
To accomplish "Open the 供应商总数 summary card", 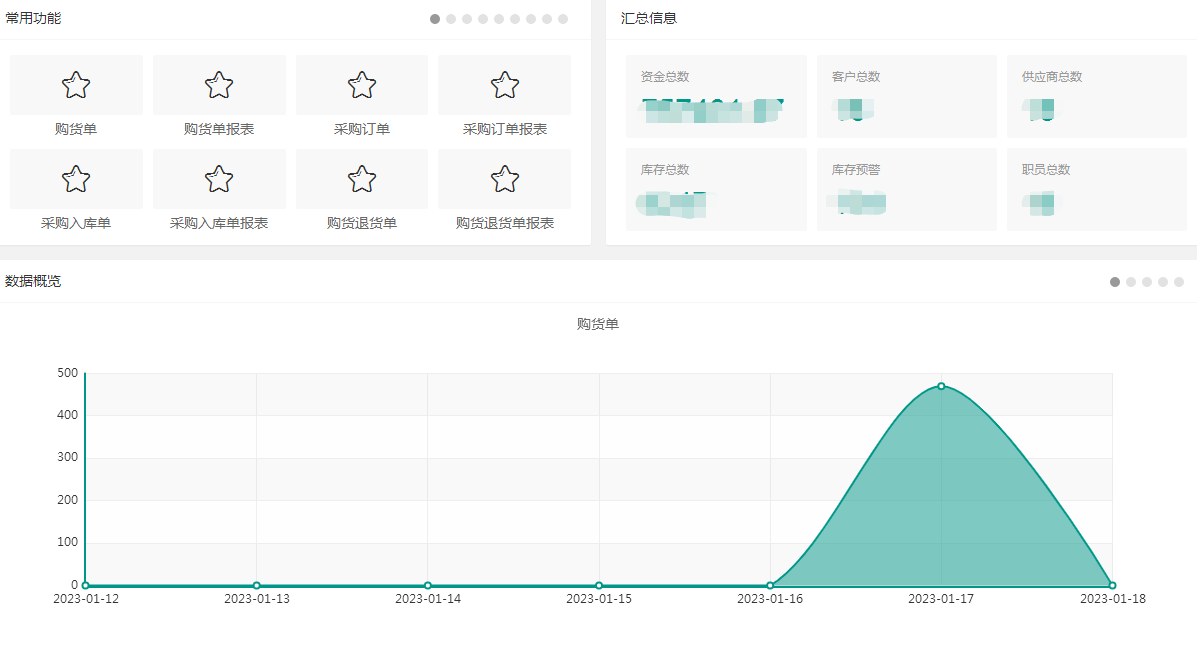I will 1097,96.
